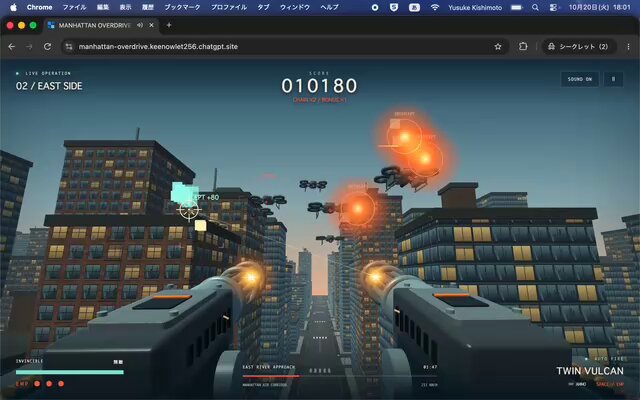The height and width of the screenshot is (400, 640).
Task: Open the 表示 menu
Action: tap(125, 7)
